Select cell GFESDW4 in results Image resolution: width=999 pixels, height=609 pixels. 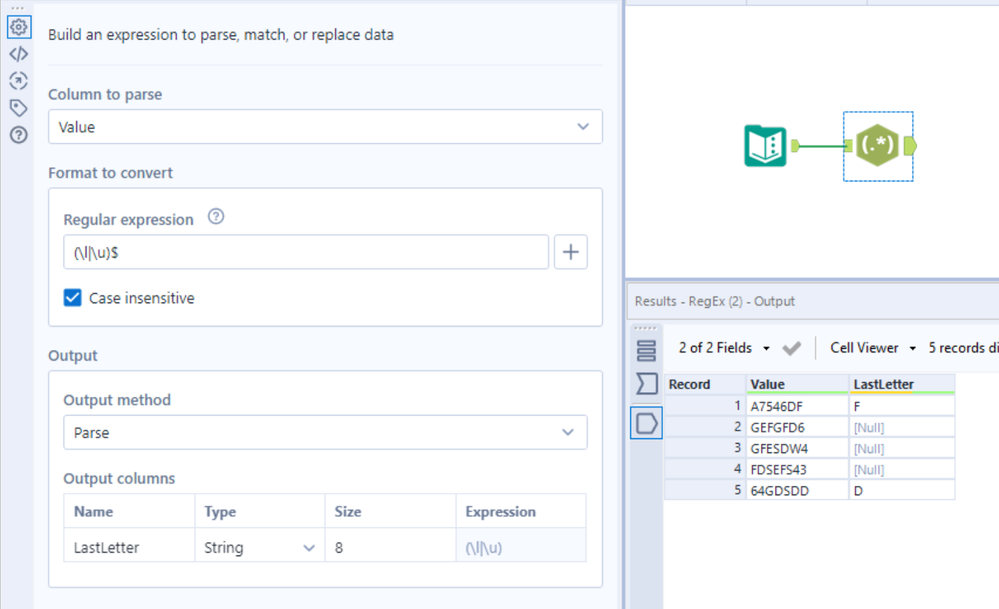point(797,448)
